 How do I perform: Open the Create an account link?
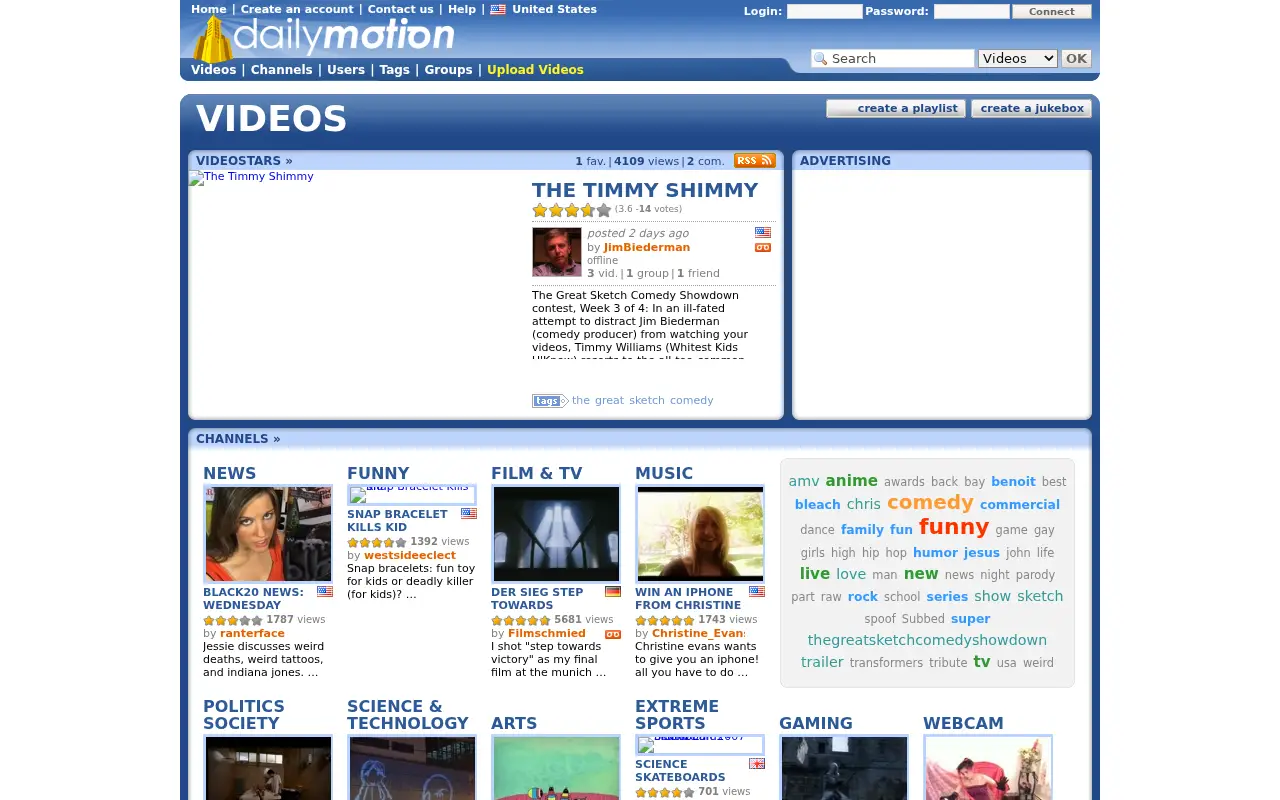click(x=297, y=10)
